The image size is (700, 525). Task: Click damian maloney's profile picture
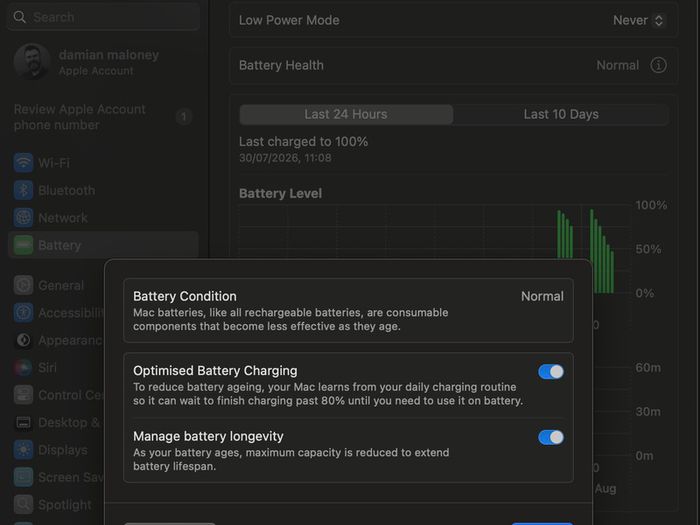click(32, 62)
